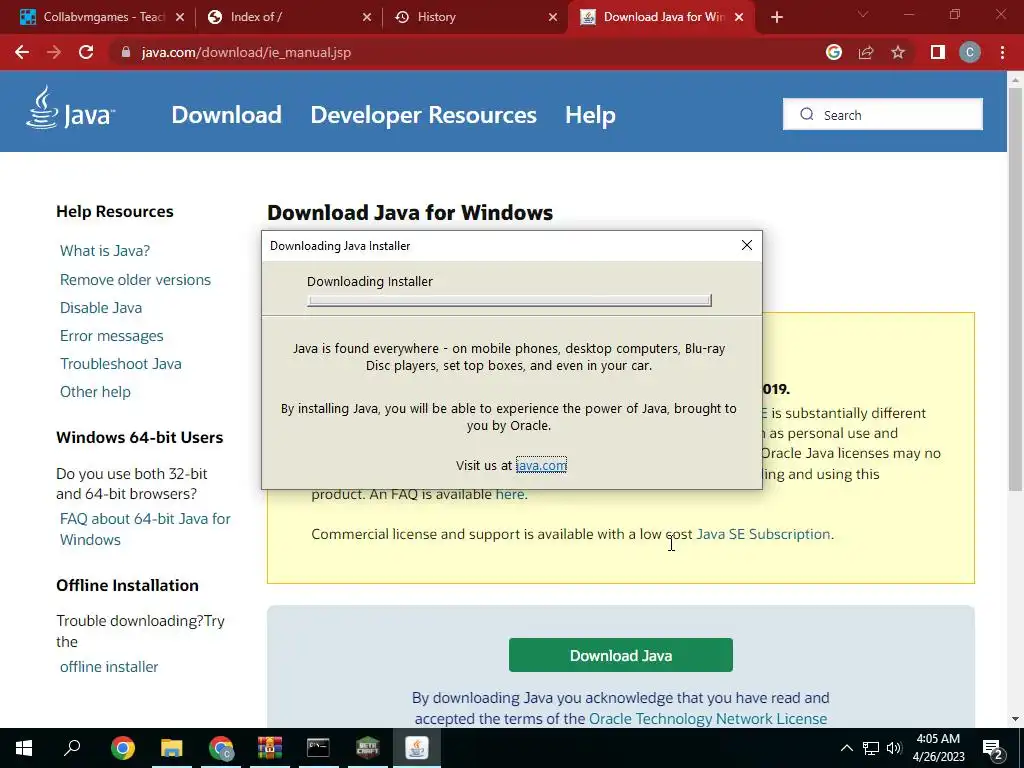Screen dimensions: 1024x768
Task: Open second Chrome profile taskbar icon
Action: coord(221,748)
